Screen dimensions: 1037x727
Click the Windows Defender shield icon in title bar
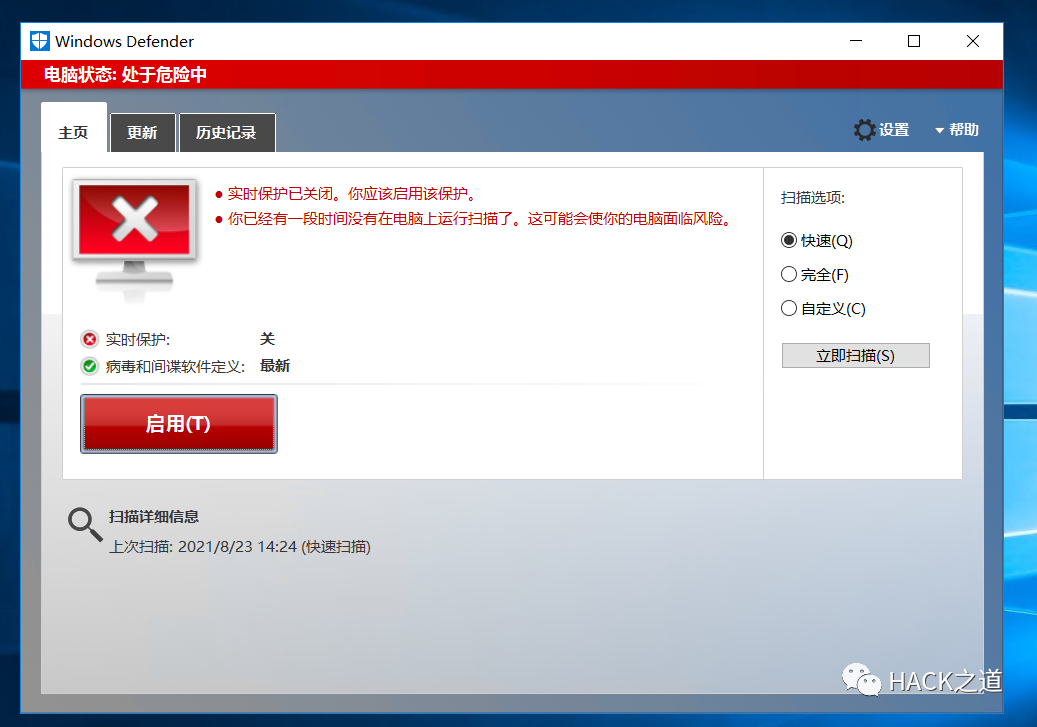tap(40, 41)
